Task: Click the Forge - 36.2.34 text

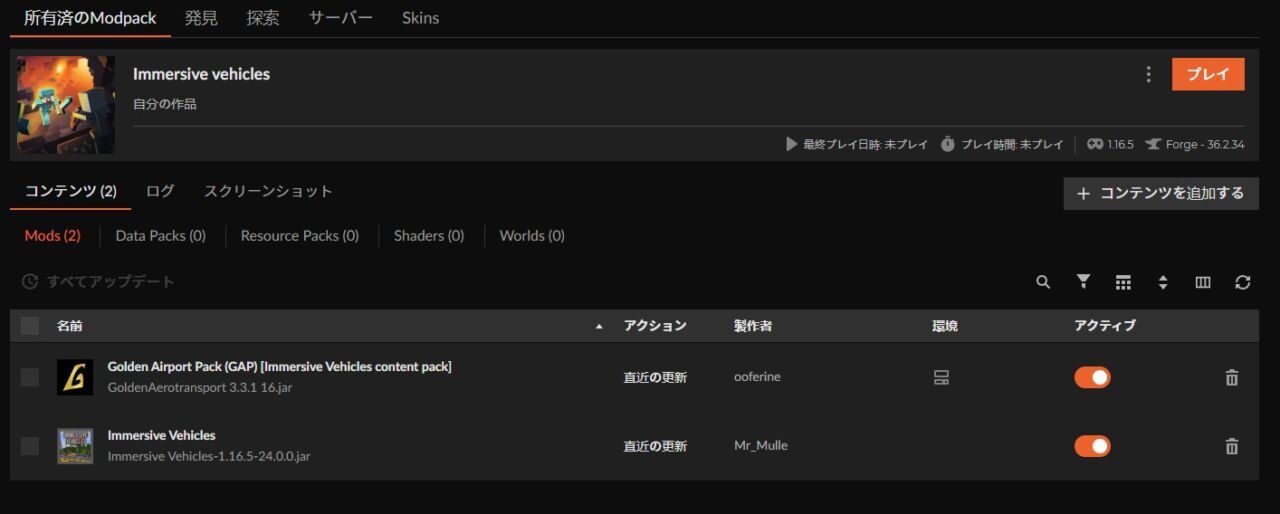Action: click(1205, 144)
